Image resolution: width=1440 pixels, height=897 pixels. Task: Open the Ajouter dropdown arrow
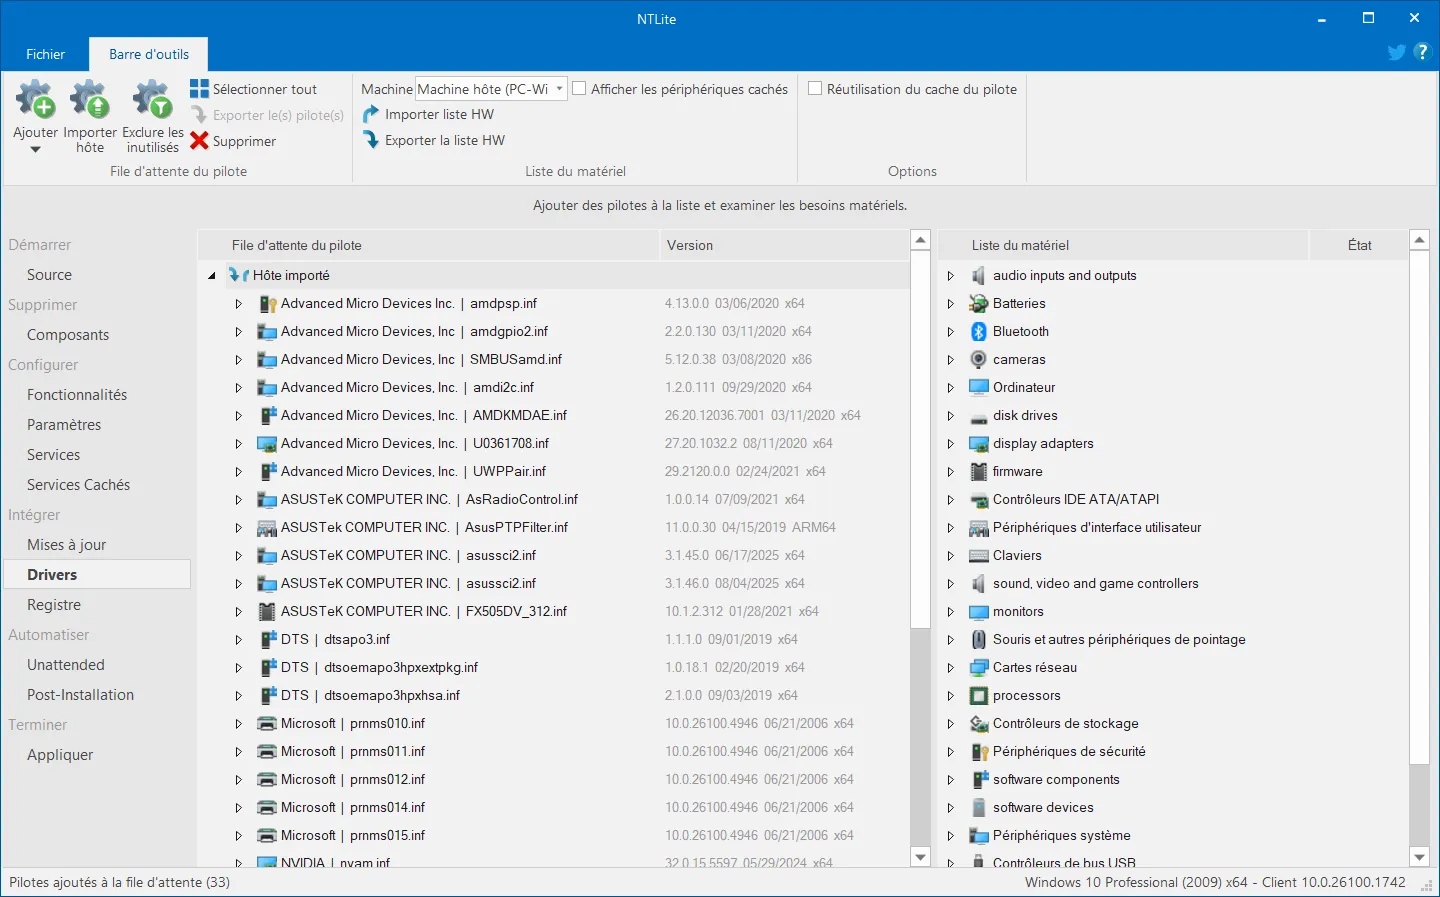tap(35, 149)
